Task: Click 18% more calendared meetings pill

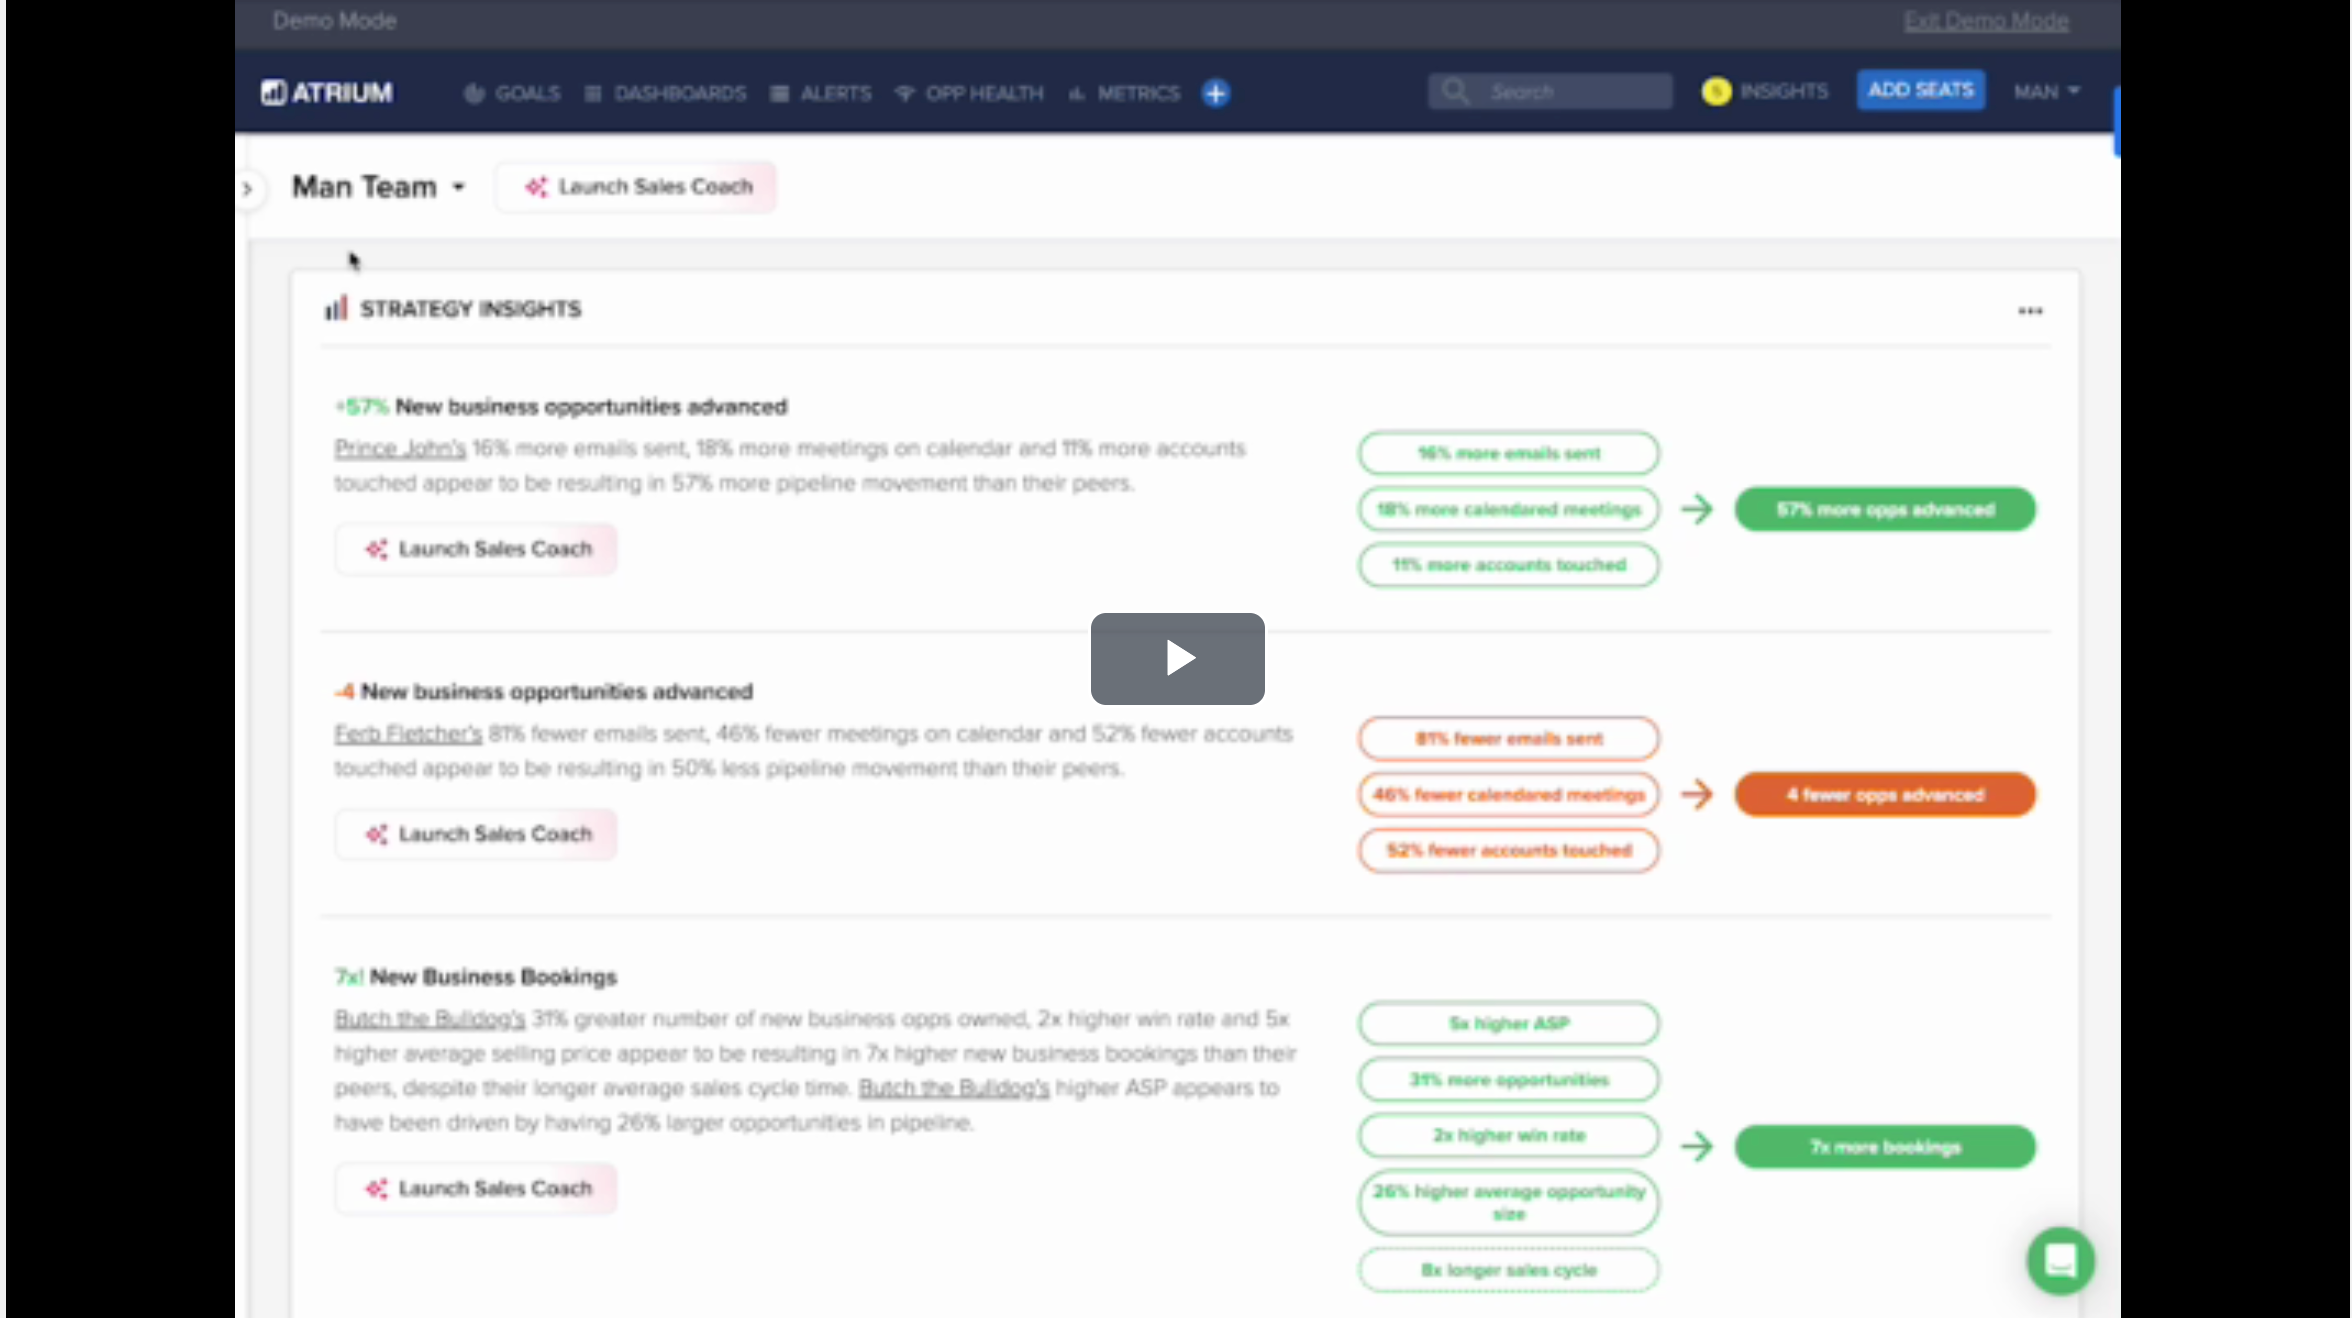Action: [x=1509, y=509]
